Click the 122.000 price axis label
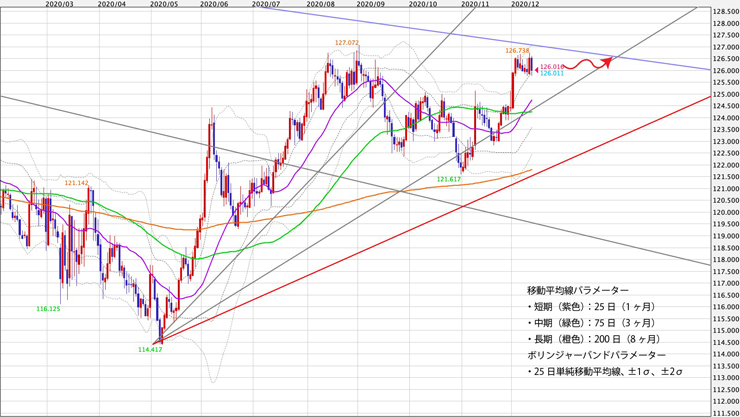This screenshot has width=740, height=417. pos(727,165)
